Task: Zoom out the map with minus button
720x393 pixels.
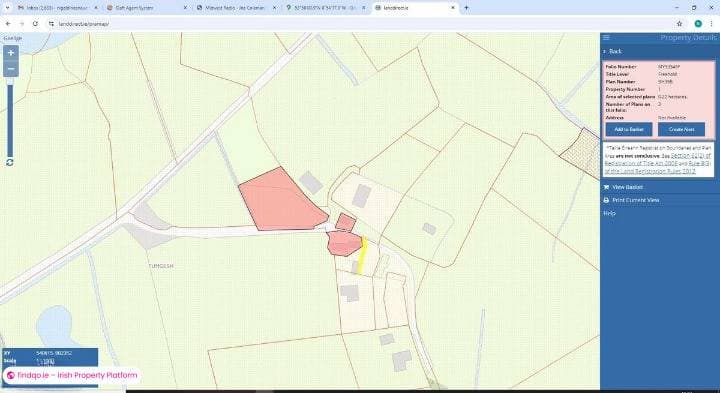Action: pos(11,69)
